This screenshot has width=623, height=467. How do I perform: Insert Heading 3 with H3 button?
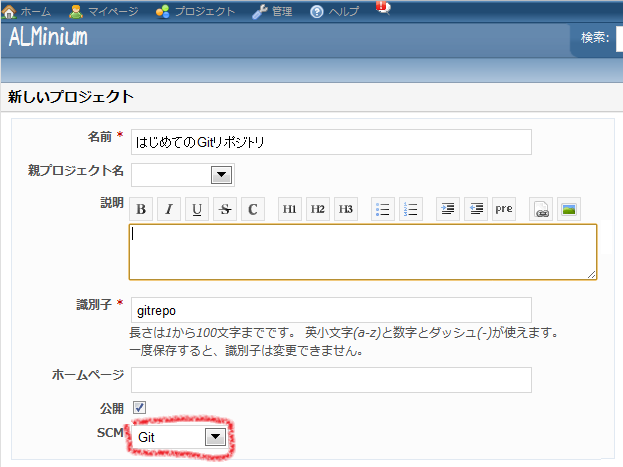click(346, 209)
